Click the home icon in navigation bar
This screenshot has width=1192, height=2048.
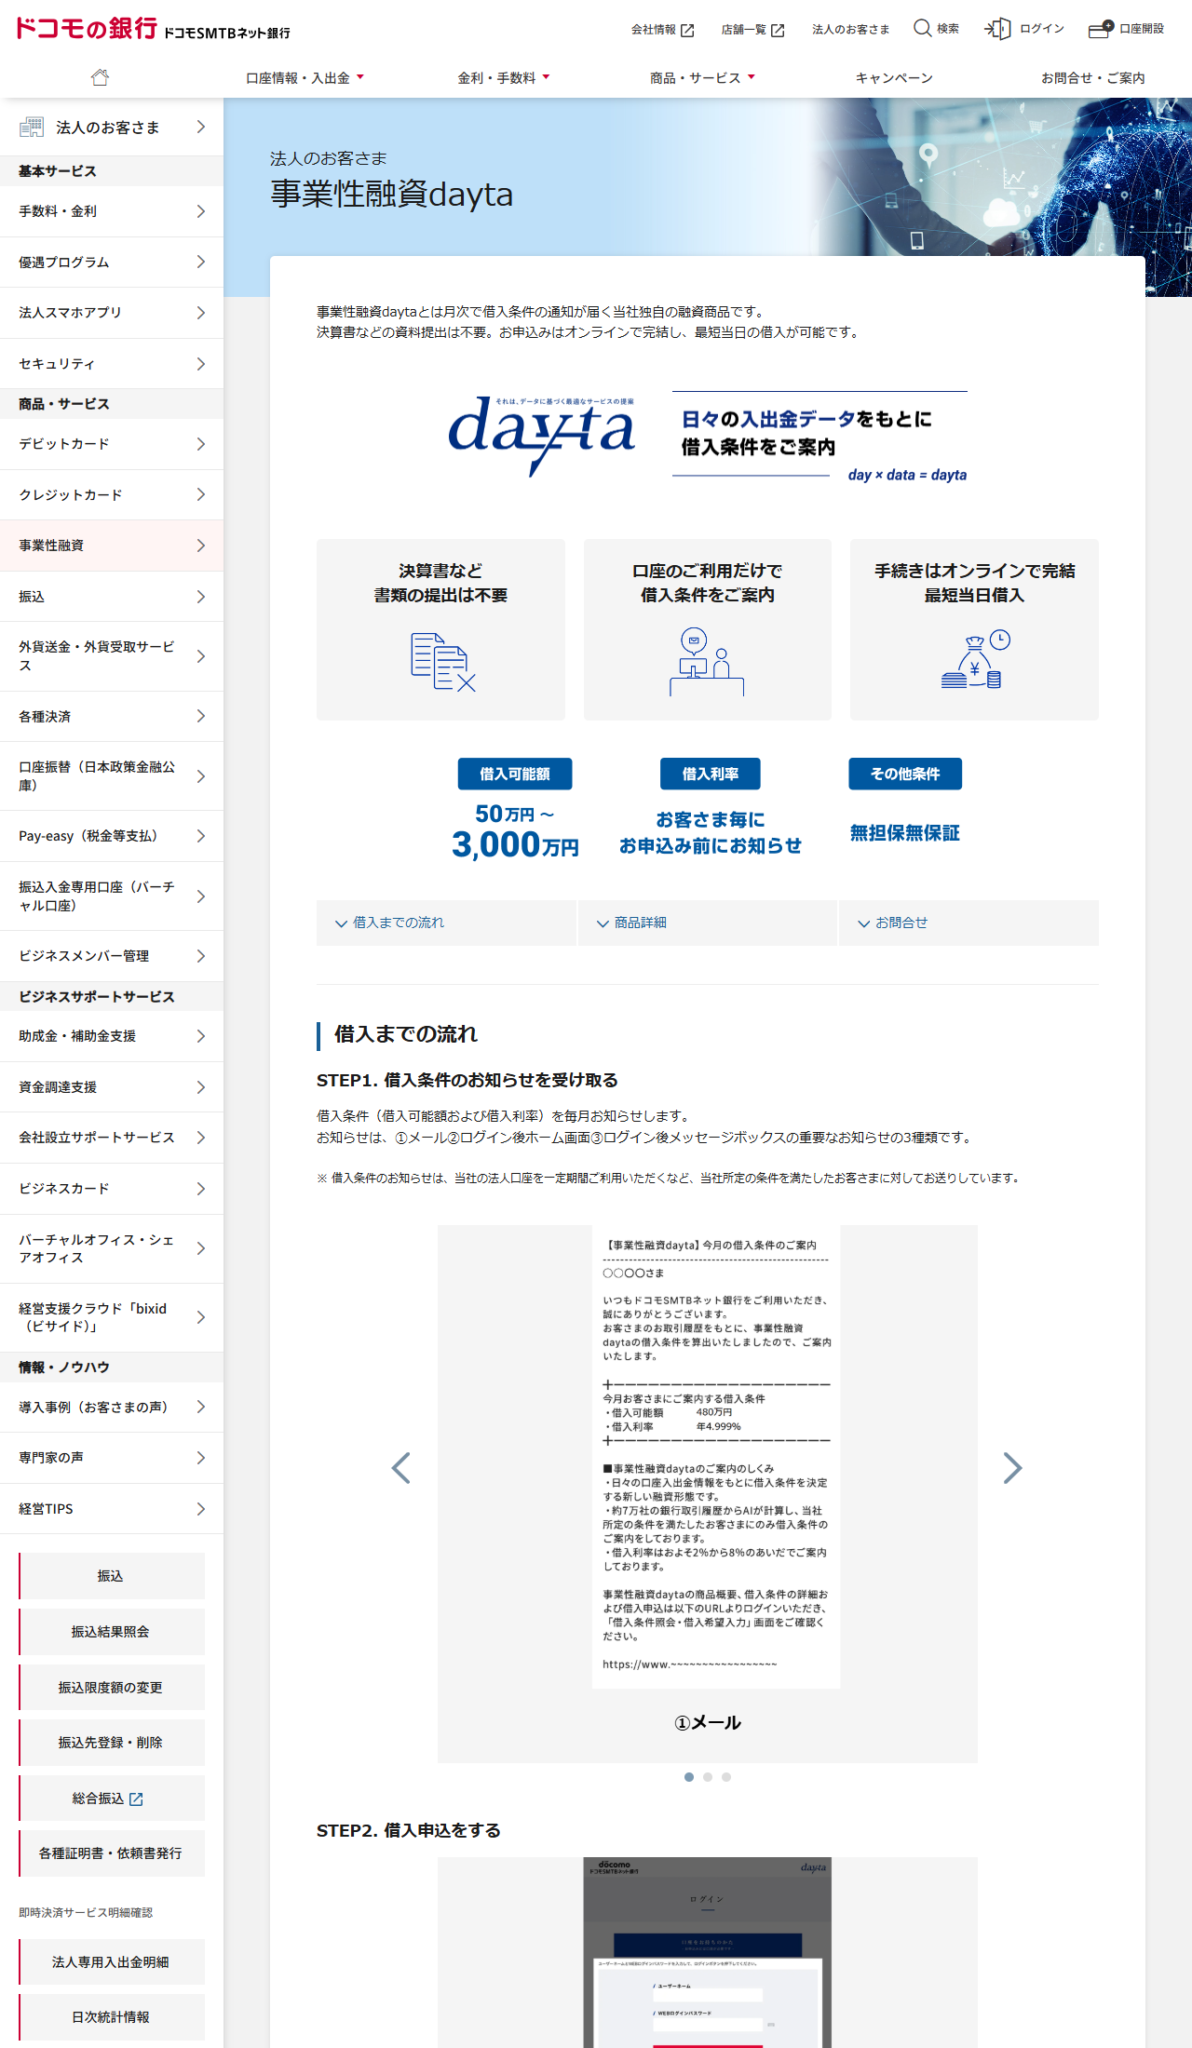click(x=99, y=77)
